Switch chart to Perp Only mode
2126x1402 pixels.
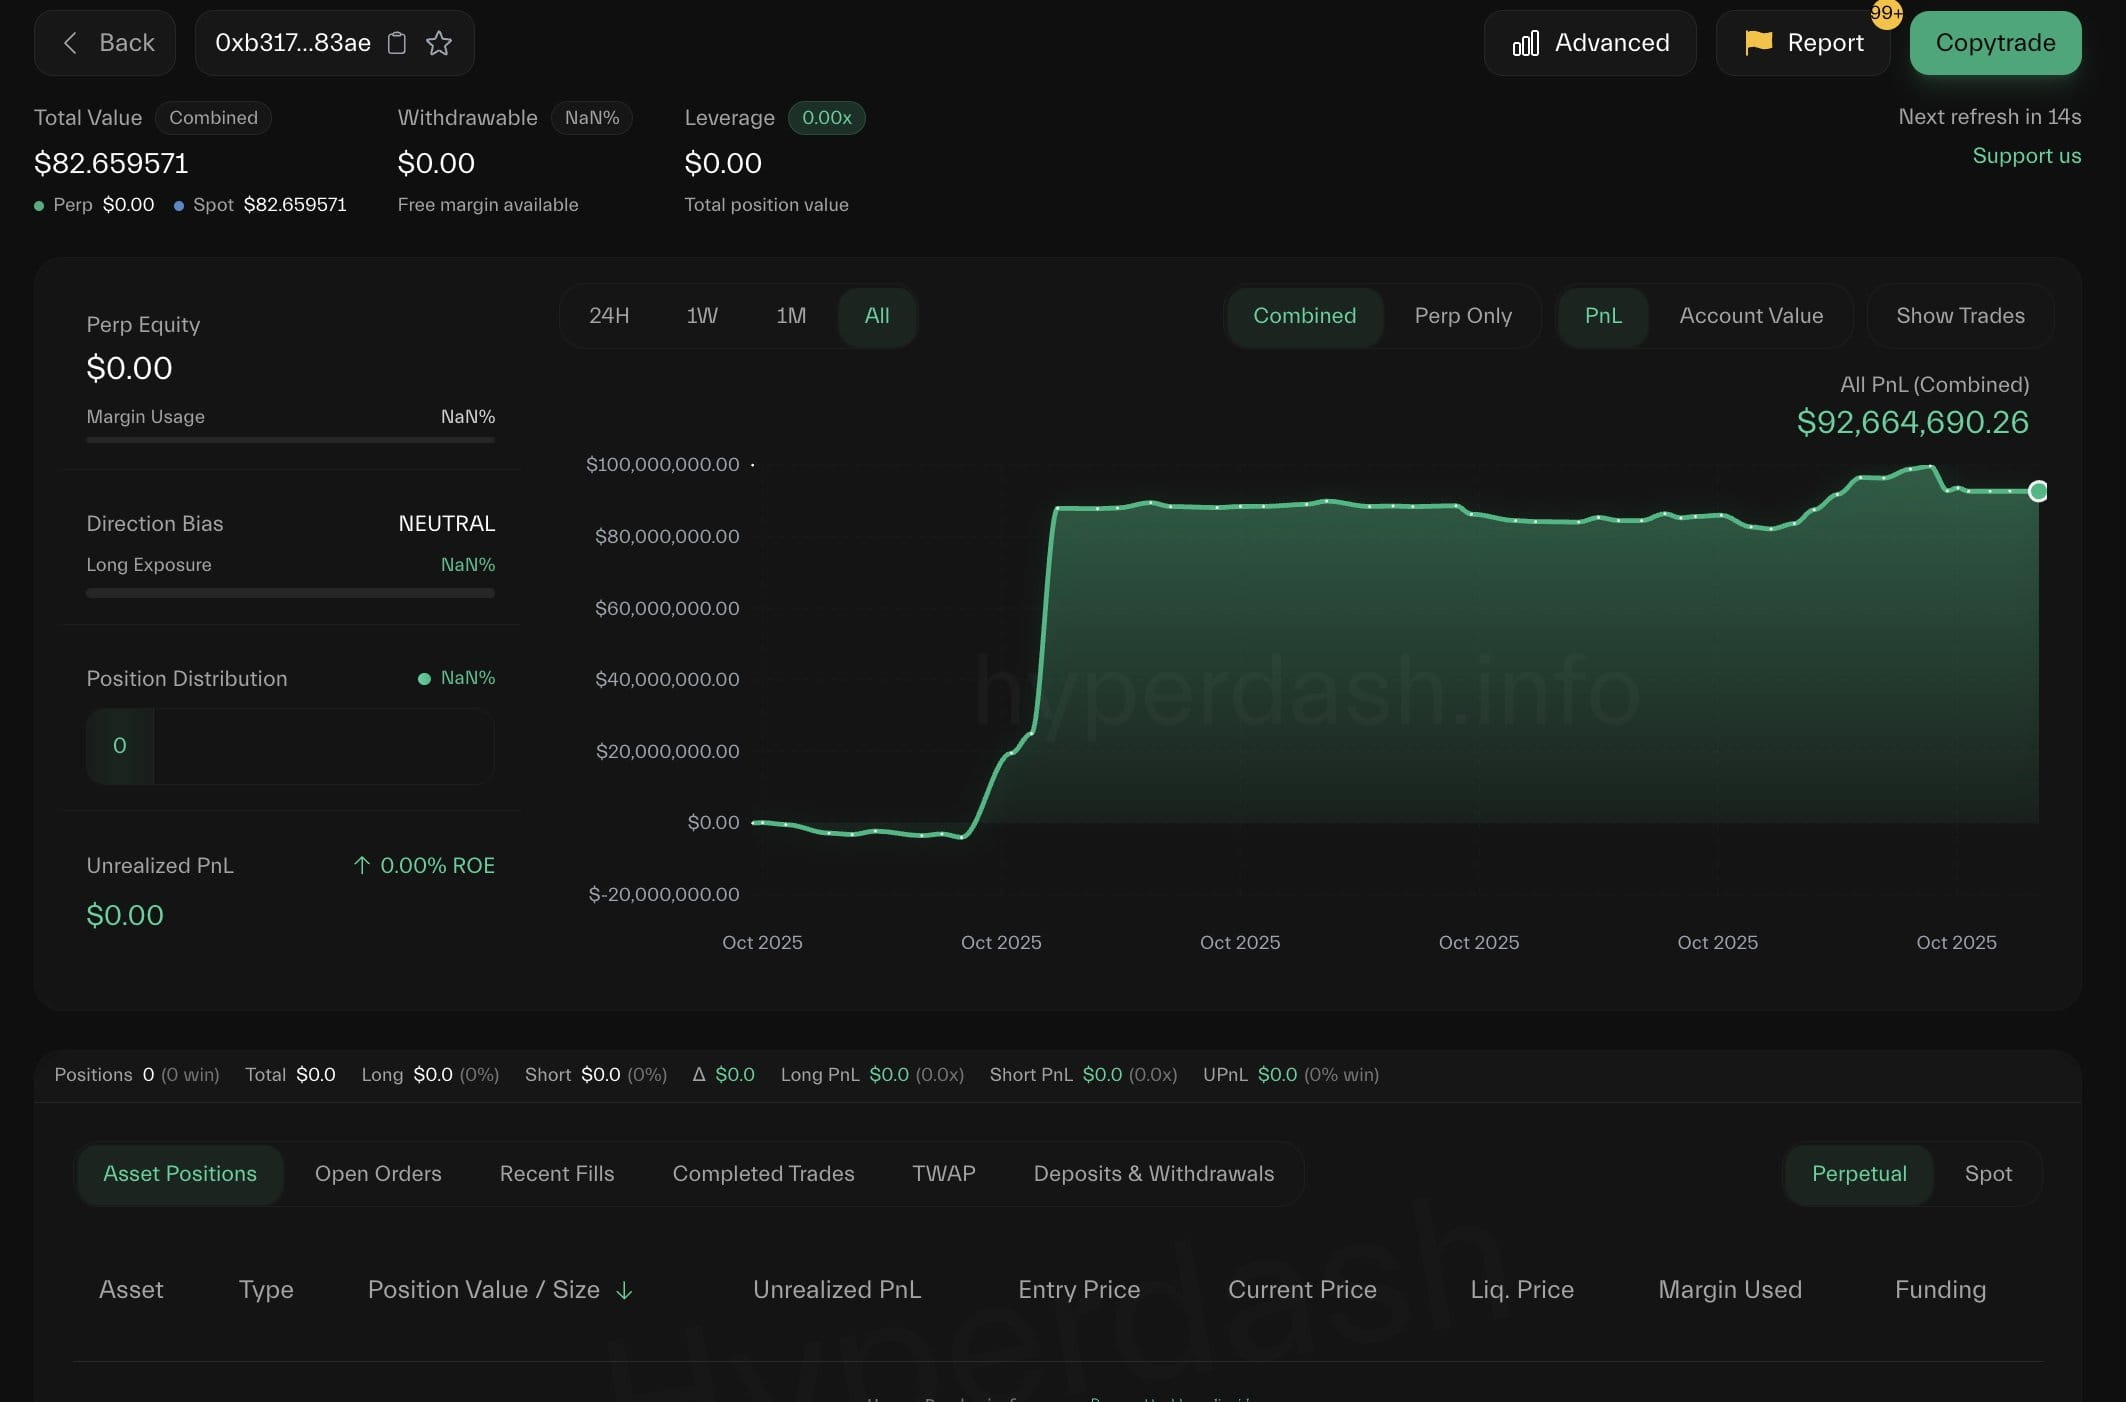click(1462, 316)
